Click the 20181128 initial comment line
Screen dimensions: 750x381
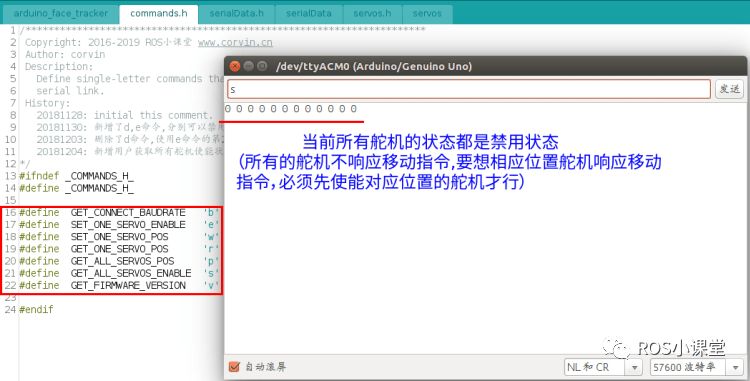point(124,115)
